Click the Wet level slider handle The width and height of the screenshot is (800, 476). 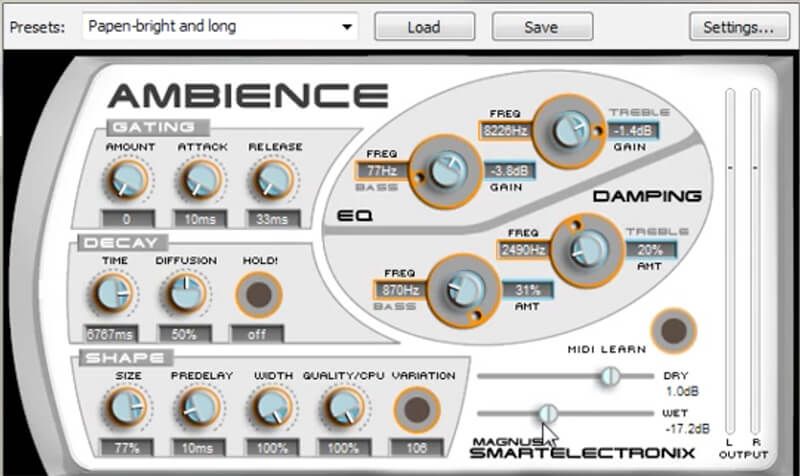tap(548, 414)
